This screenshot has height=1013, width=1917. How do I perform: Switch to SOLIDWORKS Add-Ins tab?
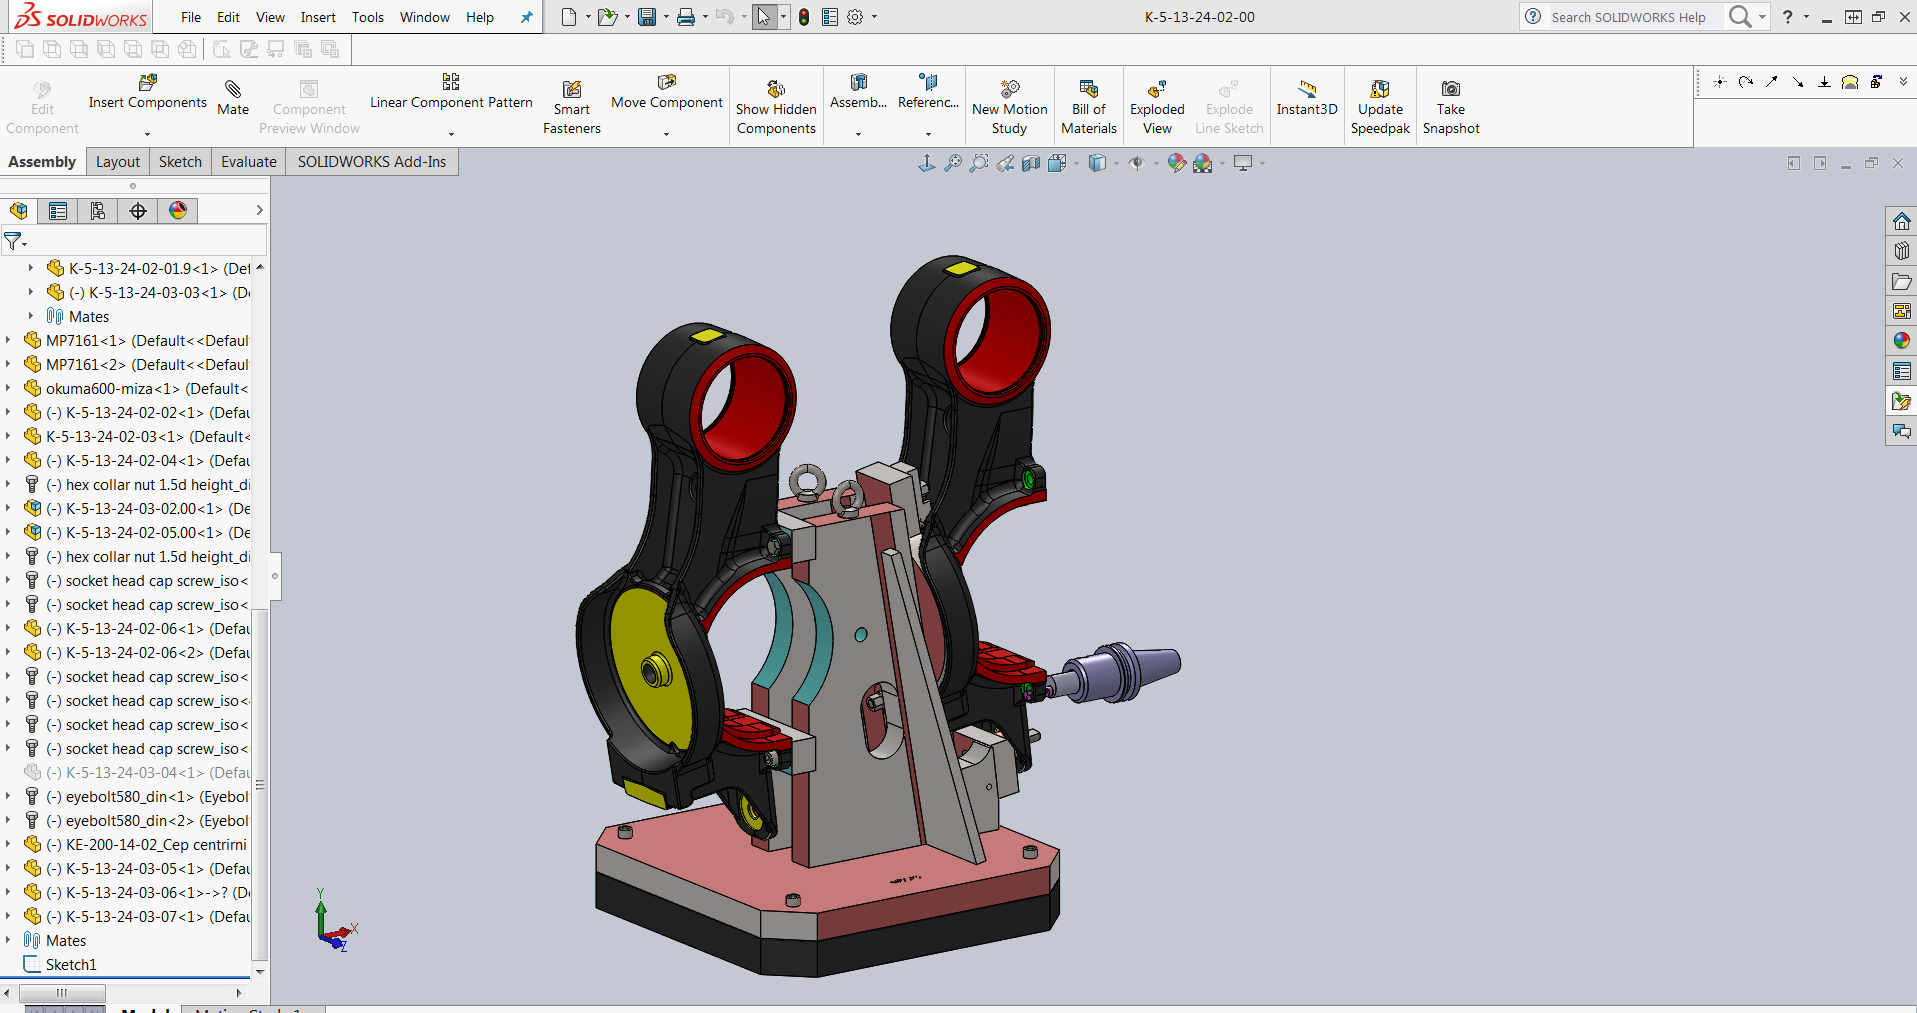click(372, 162)
